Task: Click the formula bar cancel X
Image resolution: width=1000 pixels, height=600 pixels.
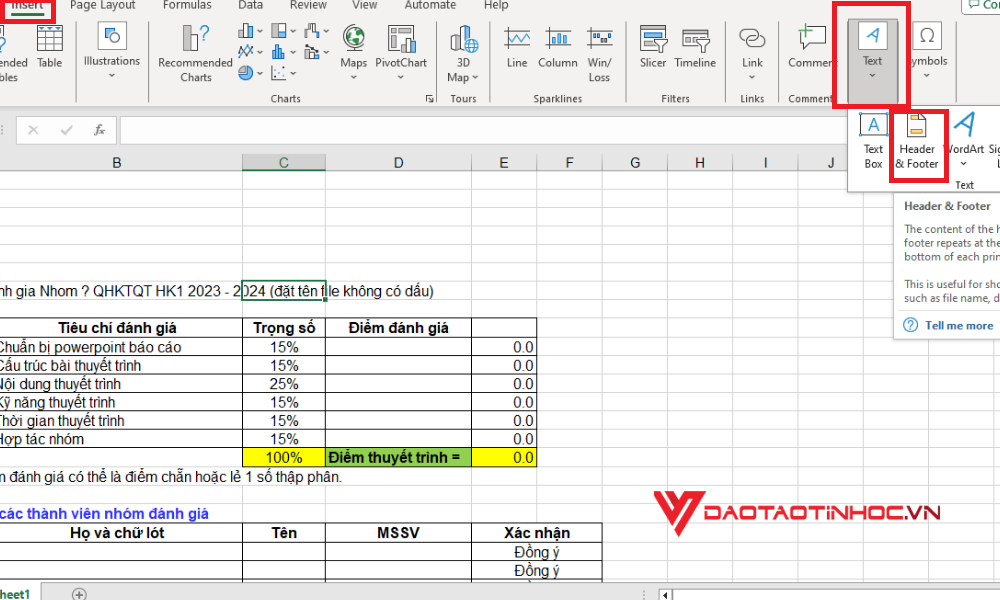Action: pos(33,130)
